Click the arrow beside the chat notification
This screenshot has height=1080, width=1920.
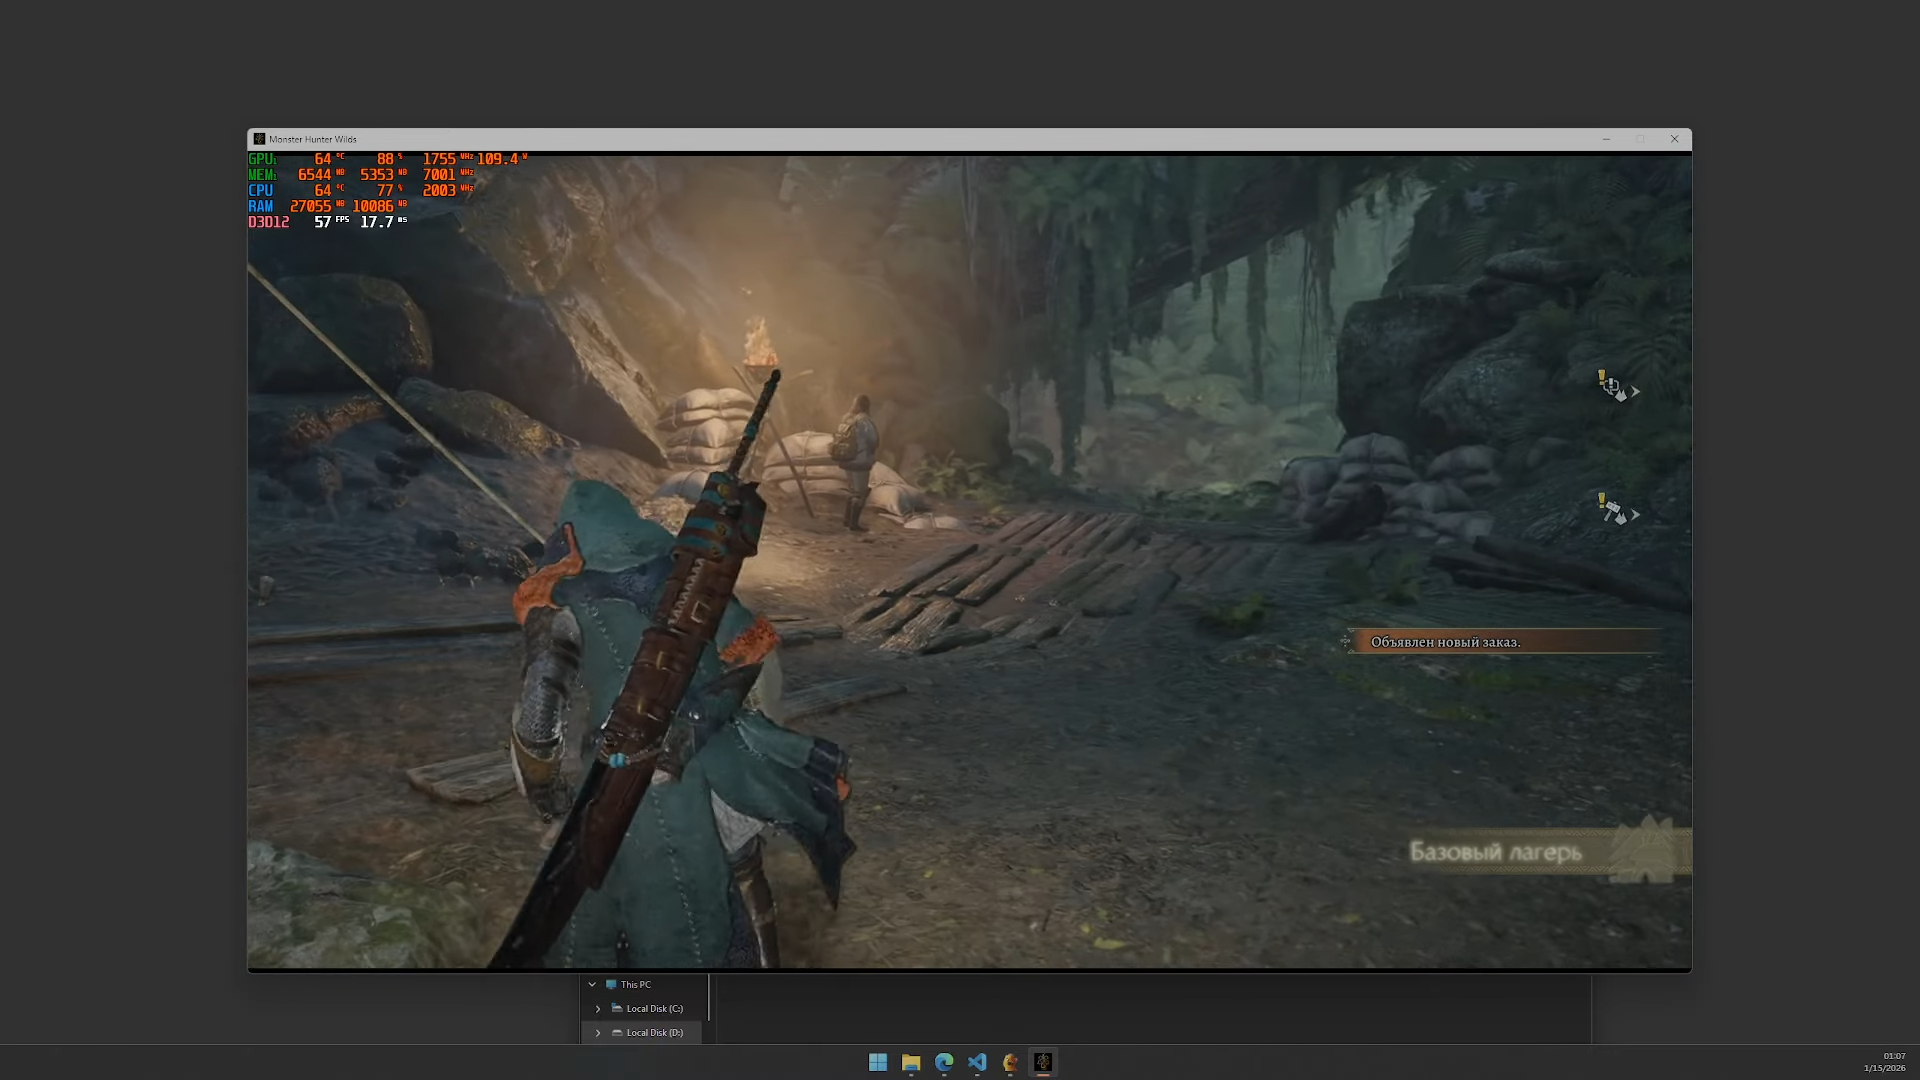click(x=1636, y=392)
